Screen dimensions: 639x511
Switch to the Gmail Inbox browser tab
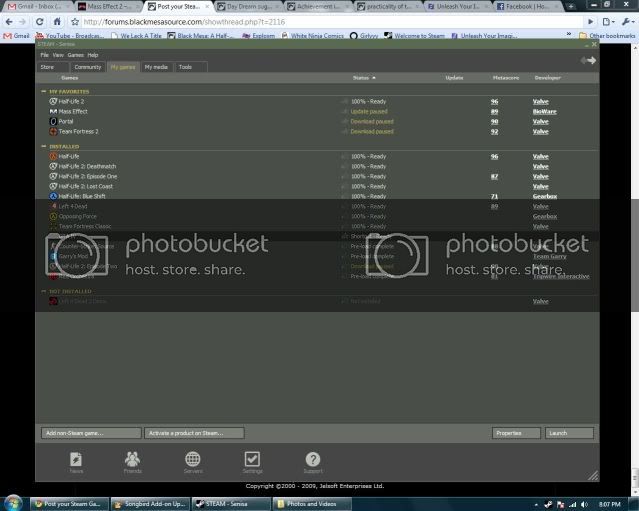(39, 7)
